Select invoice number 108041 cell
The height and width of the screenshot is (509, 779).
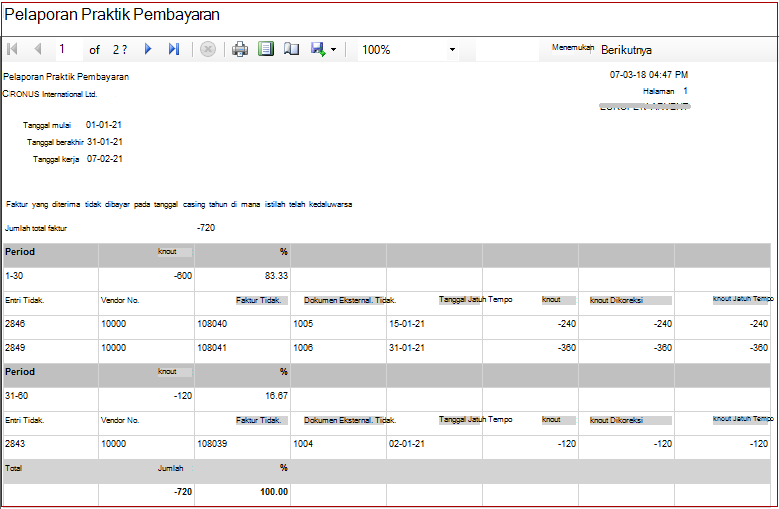click(x=212, y=348)
